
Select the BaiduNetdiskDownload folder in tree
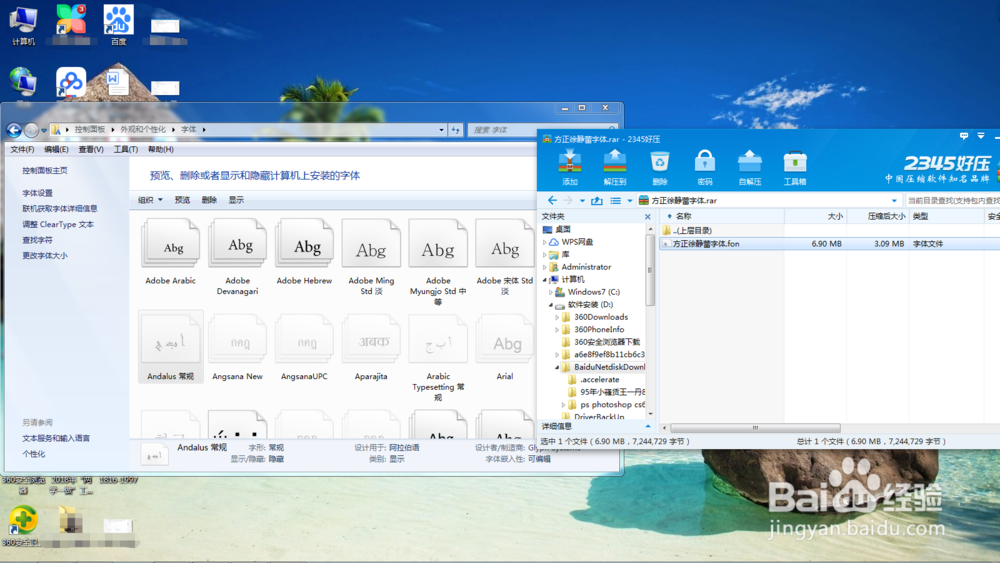tap(609, 367)
